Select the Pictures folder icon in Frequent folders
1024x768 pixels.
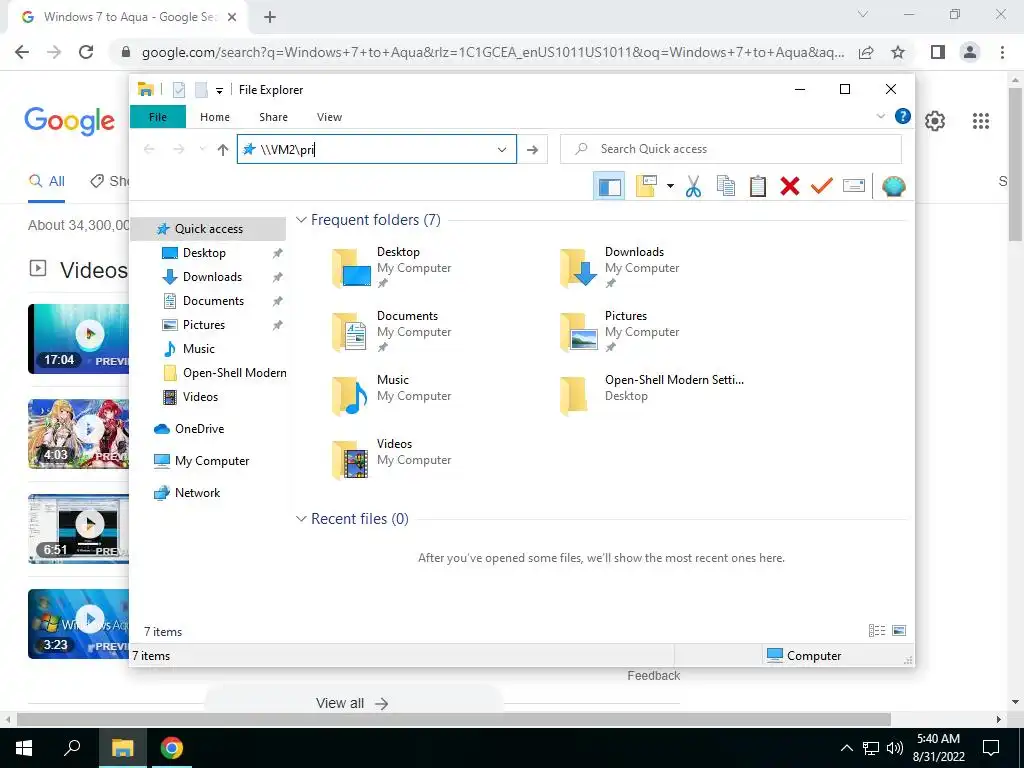click(579, 332)
